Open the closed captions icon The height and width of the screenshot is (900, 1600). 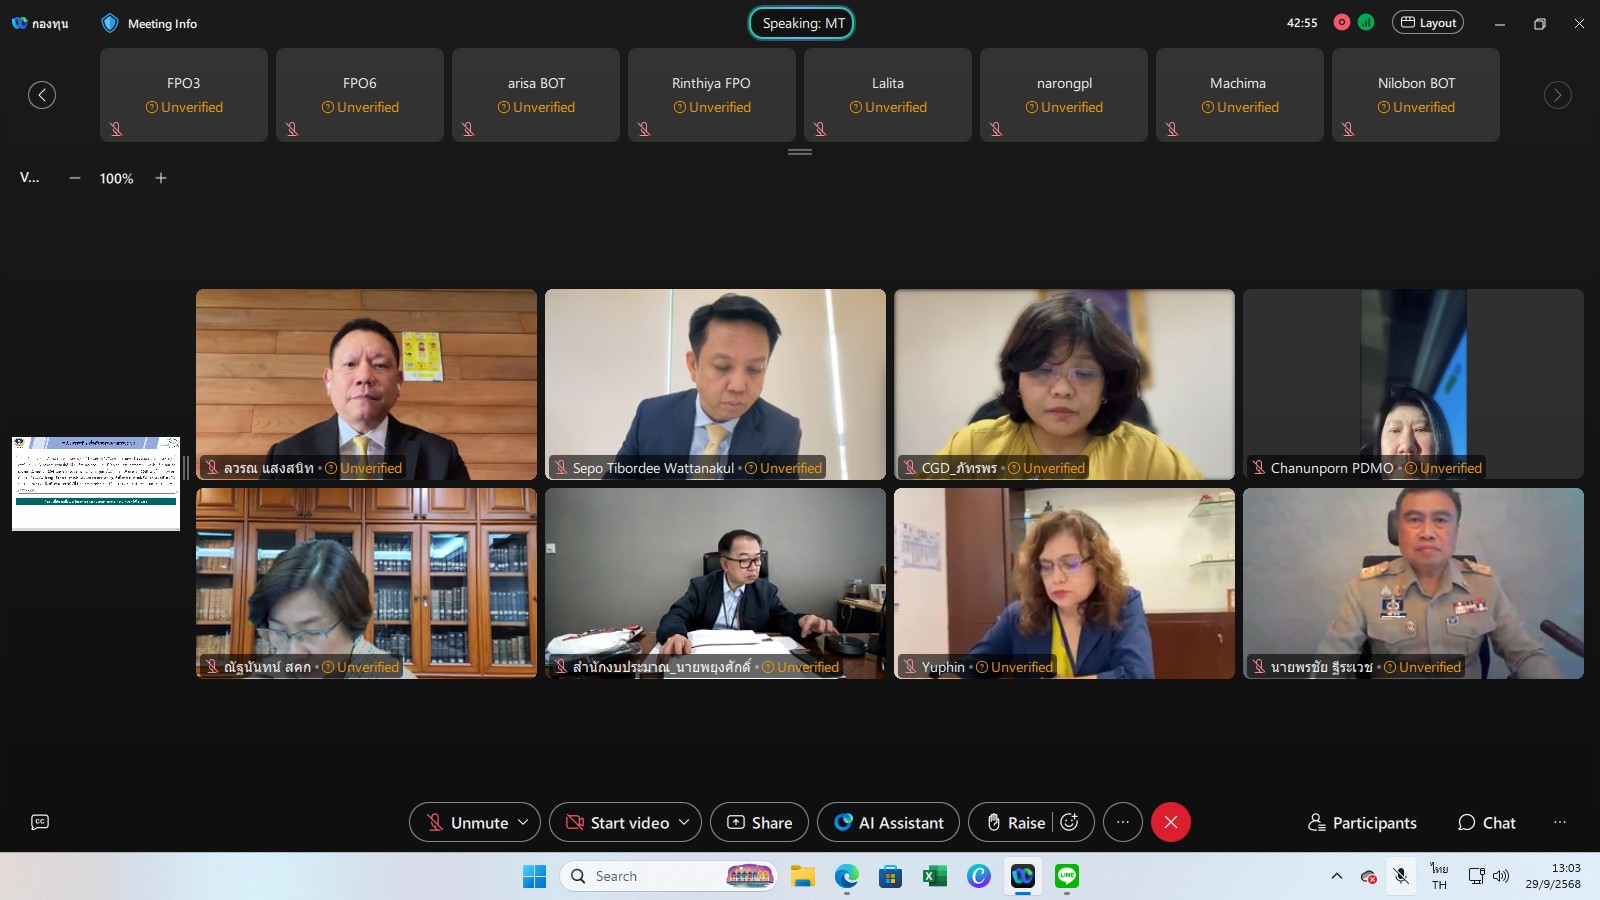pyautogui.click(x=40, y=822)
